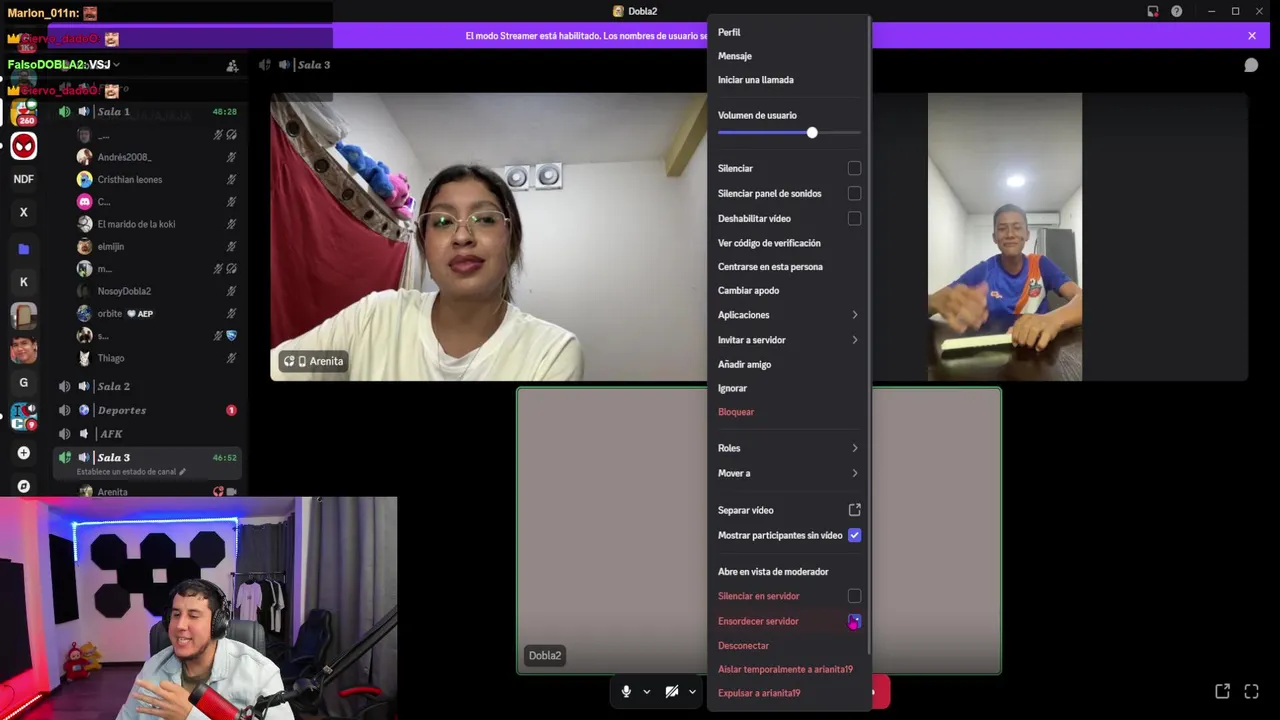This screenshot has height=720, width=1280.
Task: Click the add a server plus icon
Action: pyautogui.click(x=24, y=453)
